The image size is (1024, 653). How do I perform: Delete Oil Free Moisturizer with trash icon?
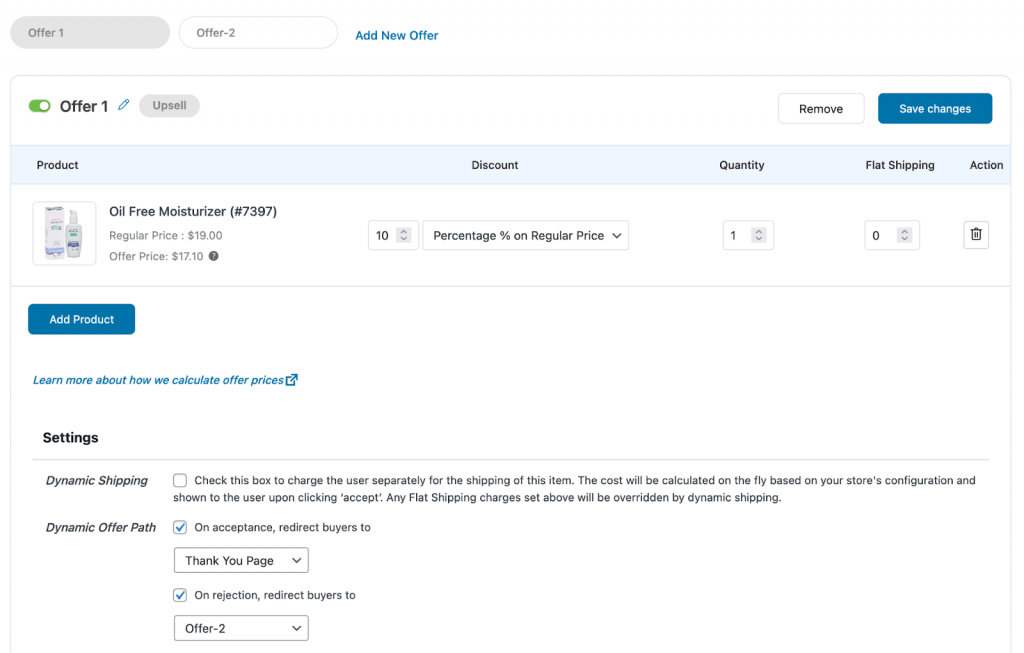coord(976,234)
